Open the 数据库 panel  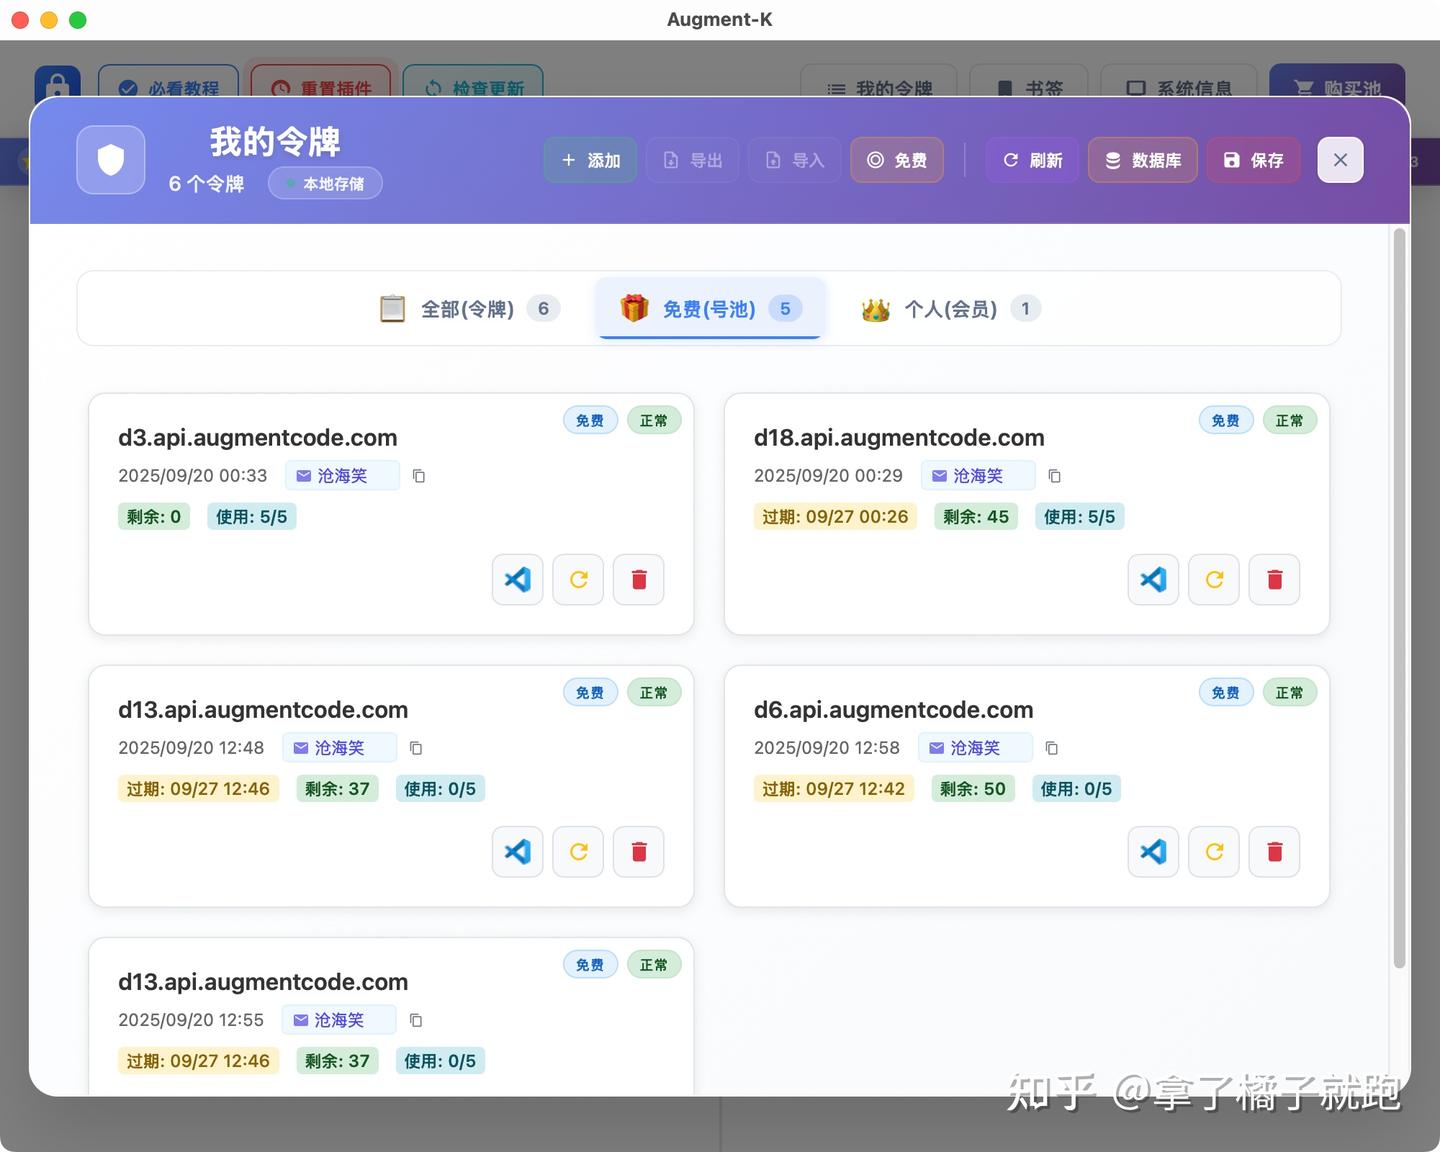click(1142, 159)
